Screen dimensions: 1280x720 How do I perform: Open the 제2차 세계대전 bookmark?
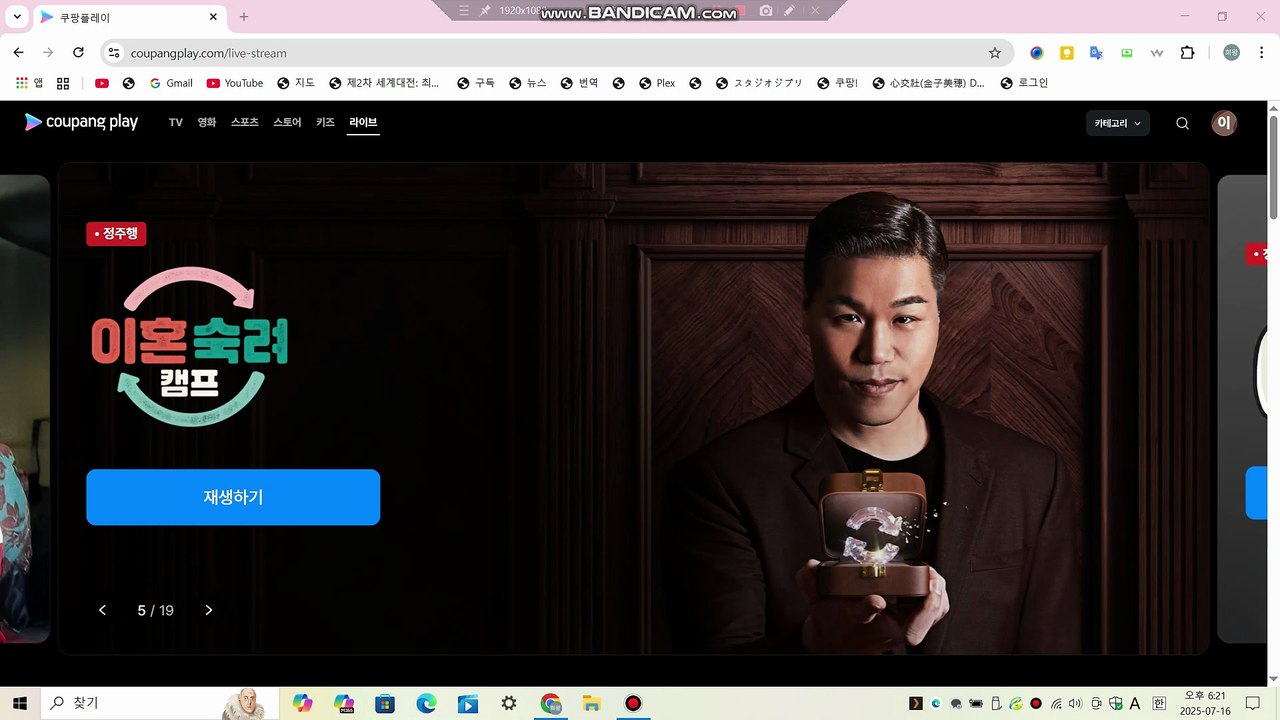384,83
